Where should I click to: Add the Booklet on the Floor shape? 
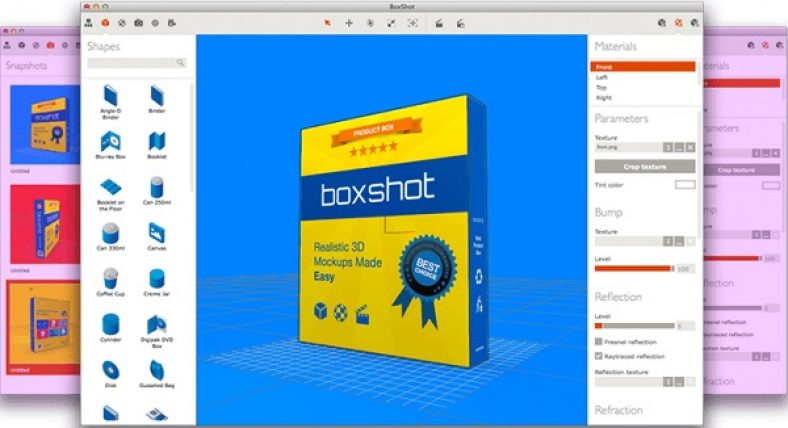click(111, 194)
